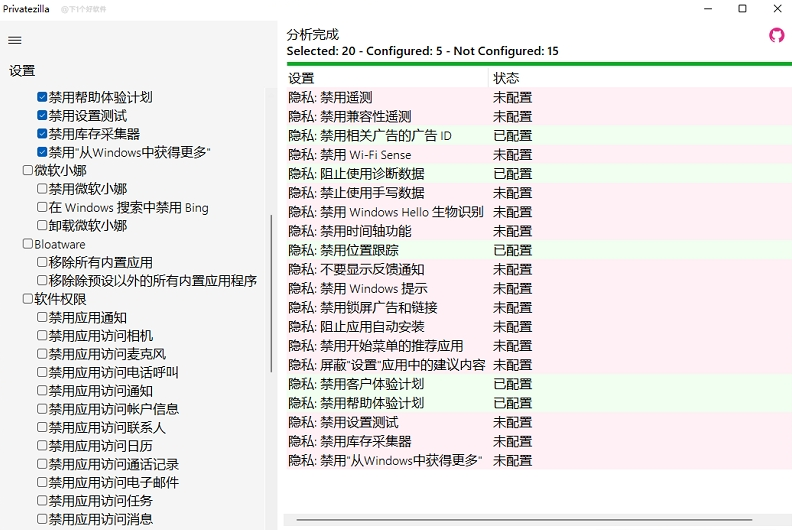The width and height of the screenshot is (792, 530).
Task: Select row 隐私: 禁用相关广告的广告 ID
Action: 539,135
